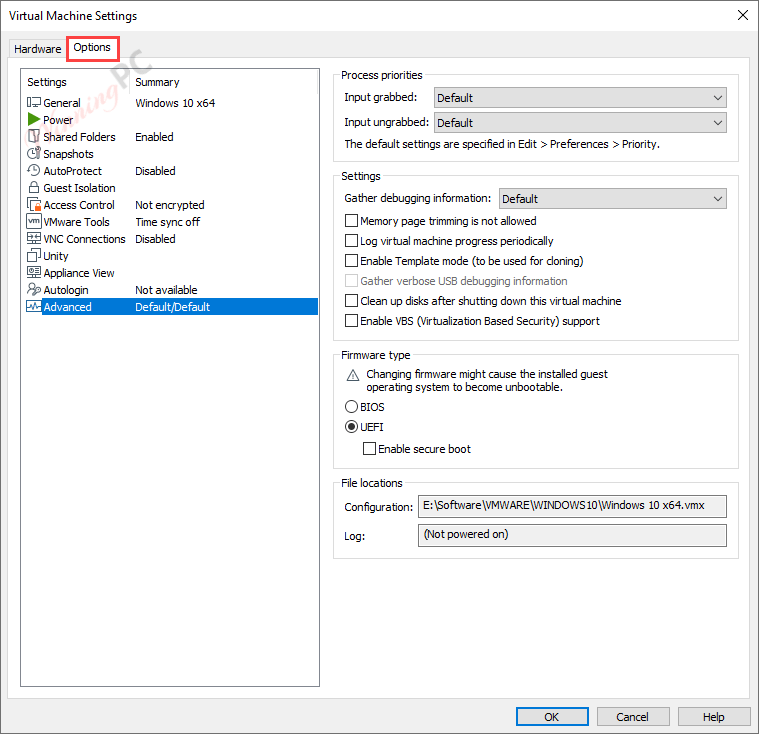Switch to the Options tab
Viewport: 759px width, 734px height.
92,47
